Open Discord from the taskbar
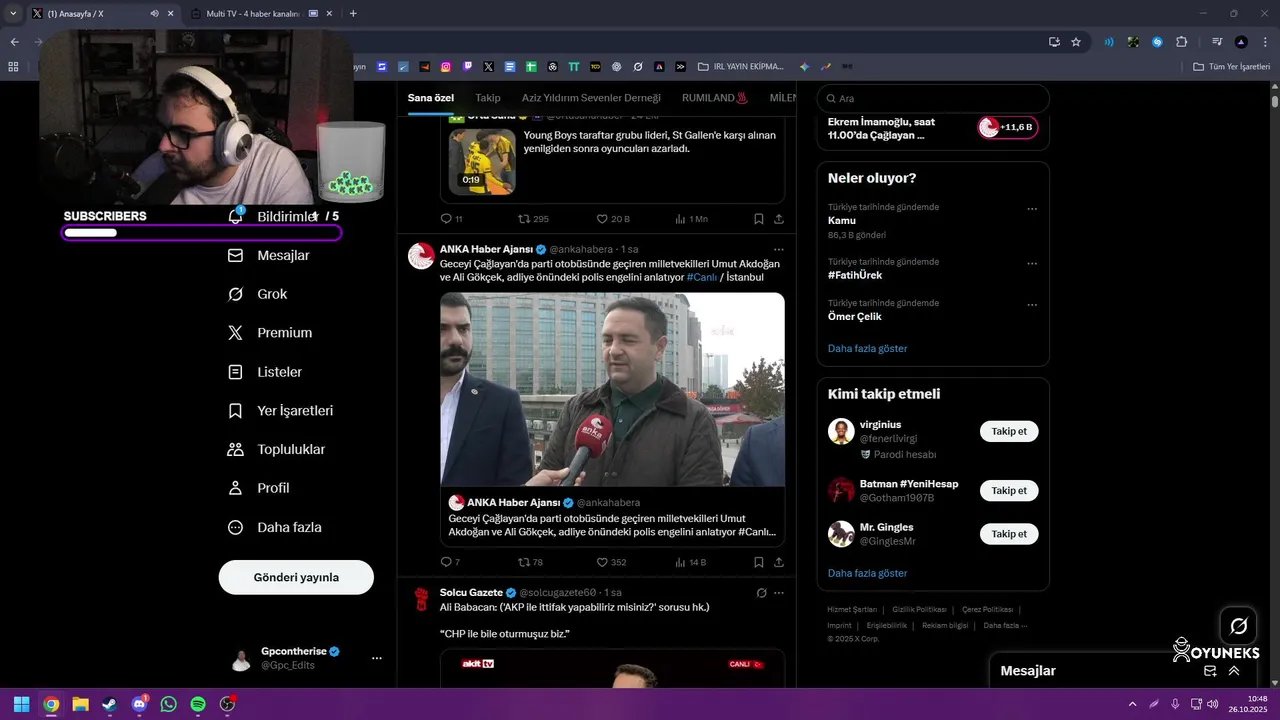Viewport: 1280px width, 720px height. coord(139,704)
